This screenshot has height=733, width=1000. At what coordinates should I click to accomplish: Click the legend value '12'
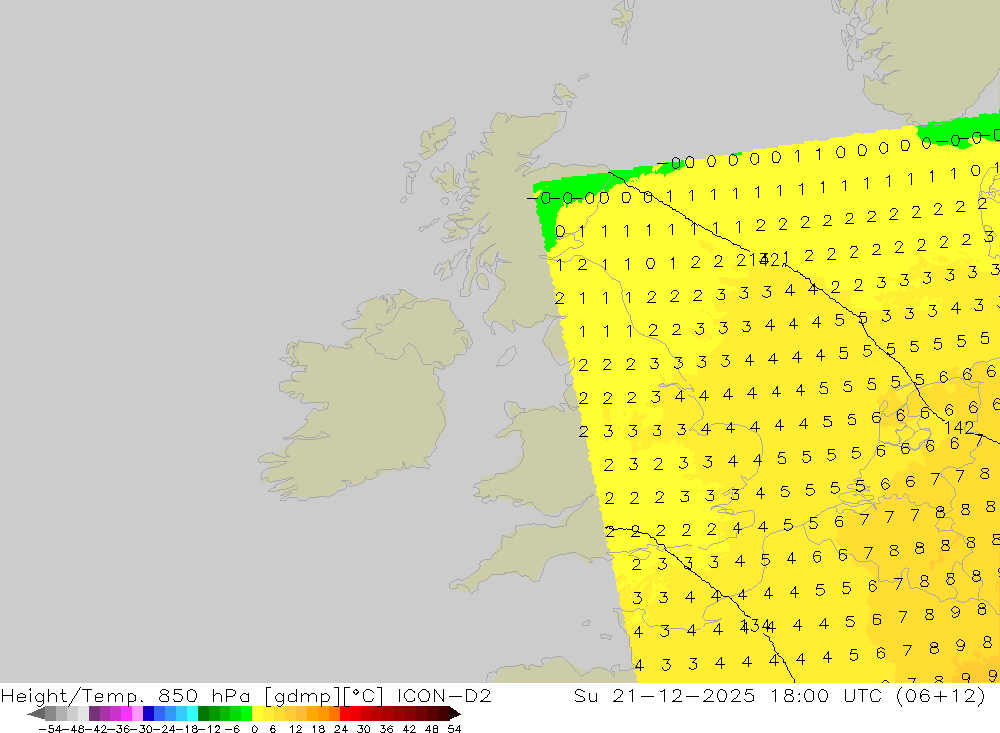pyautogui.click(x=296, y=729)
